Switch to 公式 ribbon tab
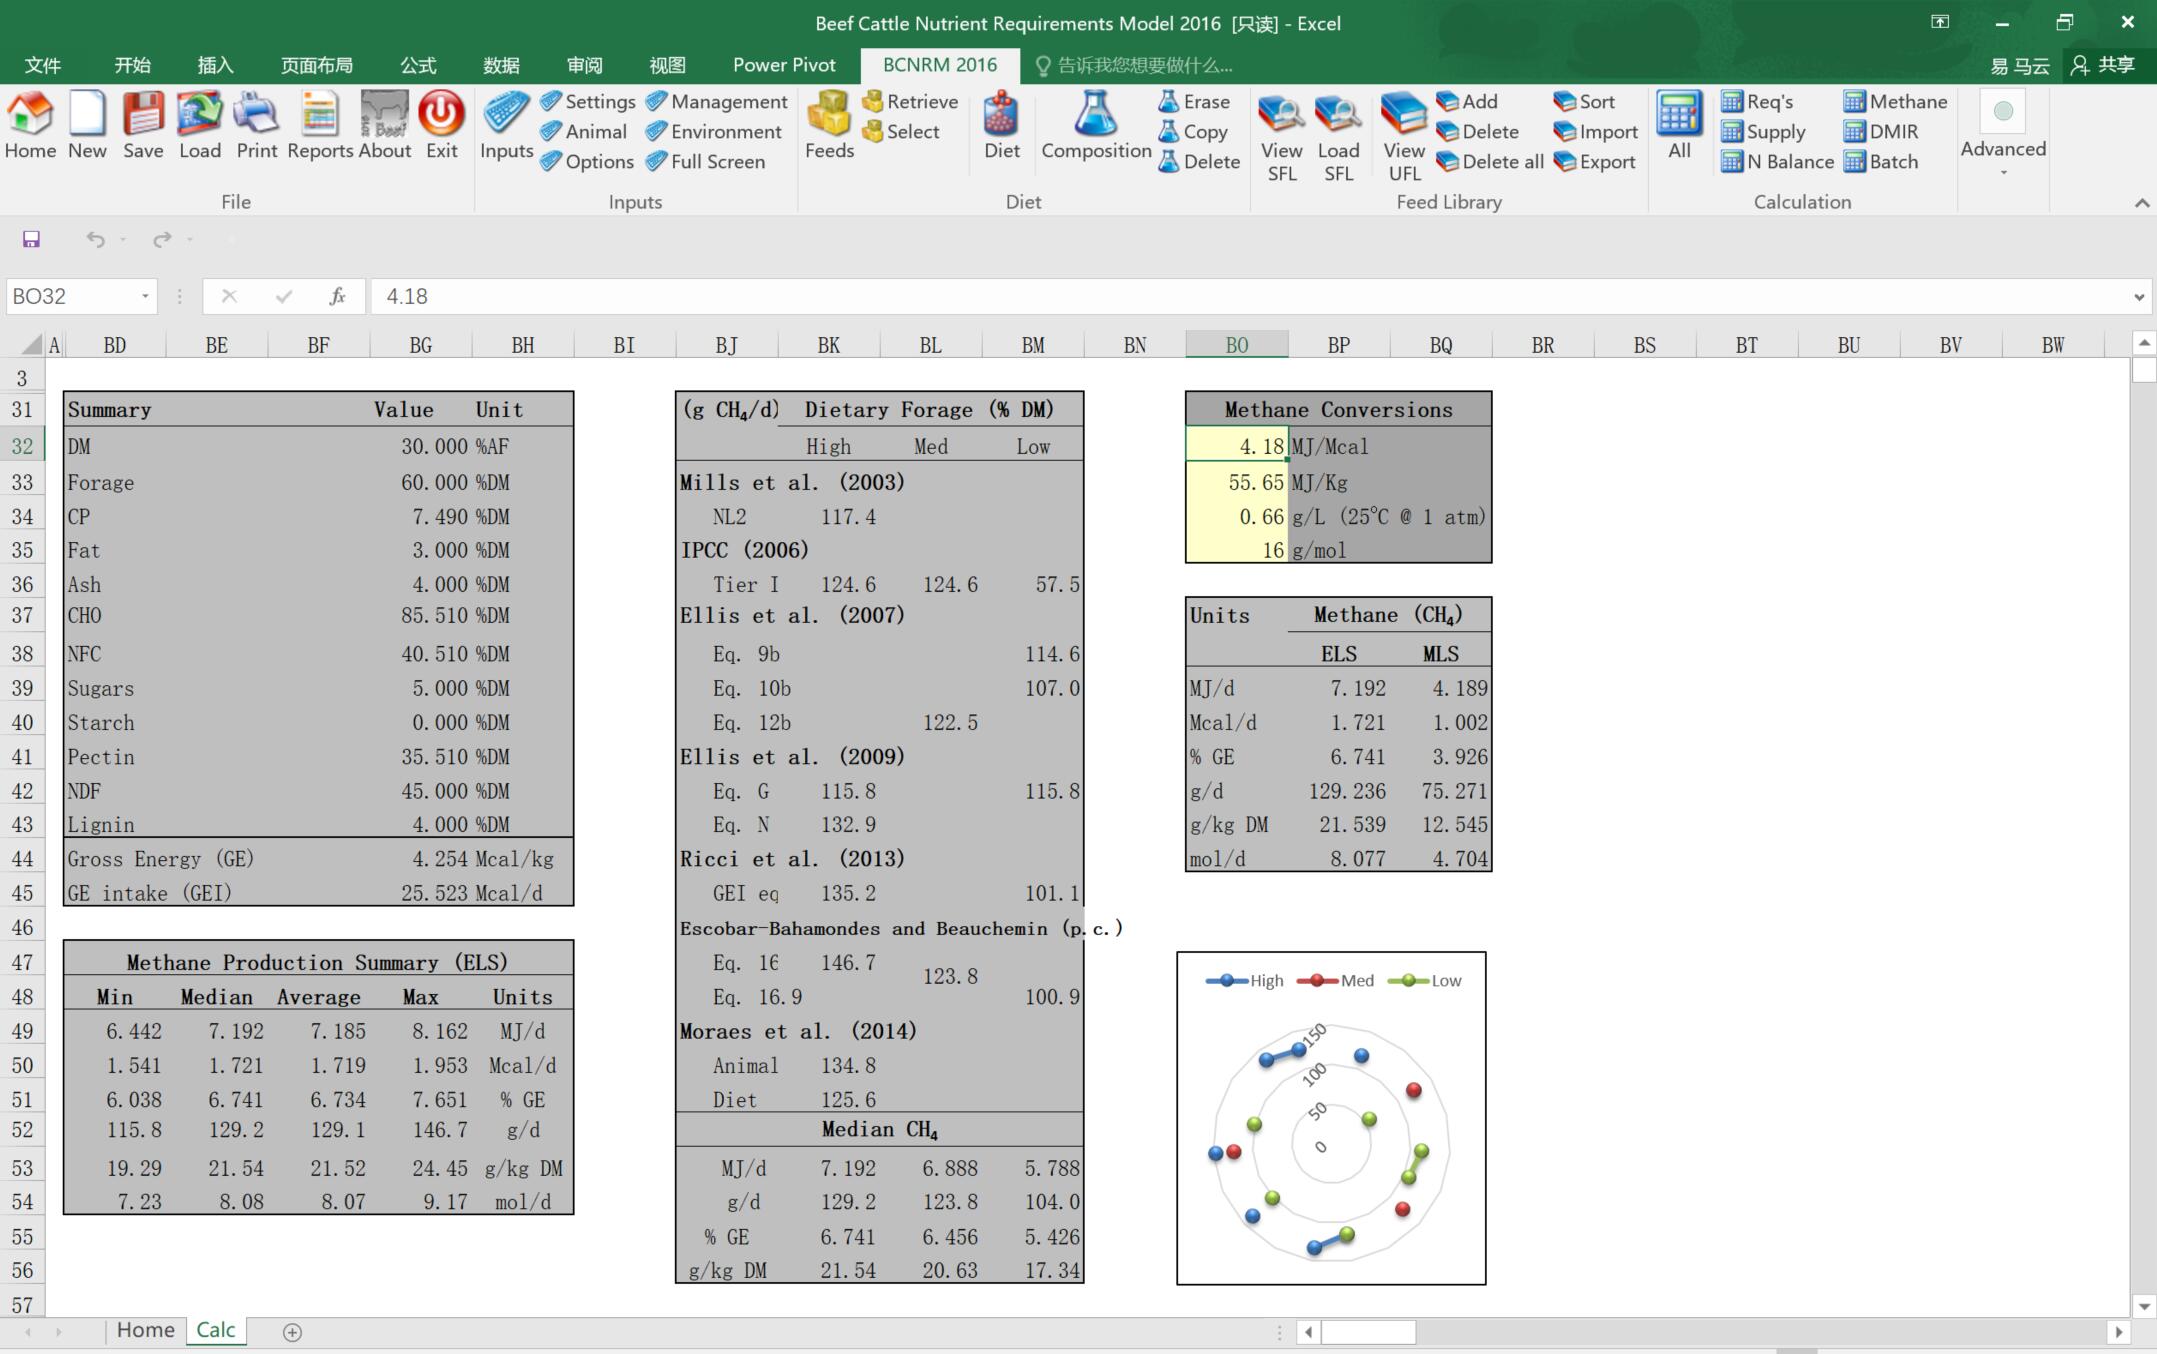 (418, 65)
